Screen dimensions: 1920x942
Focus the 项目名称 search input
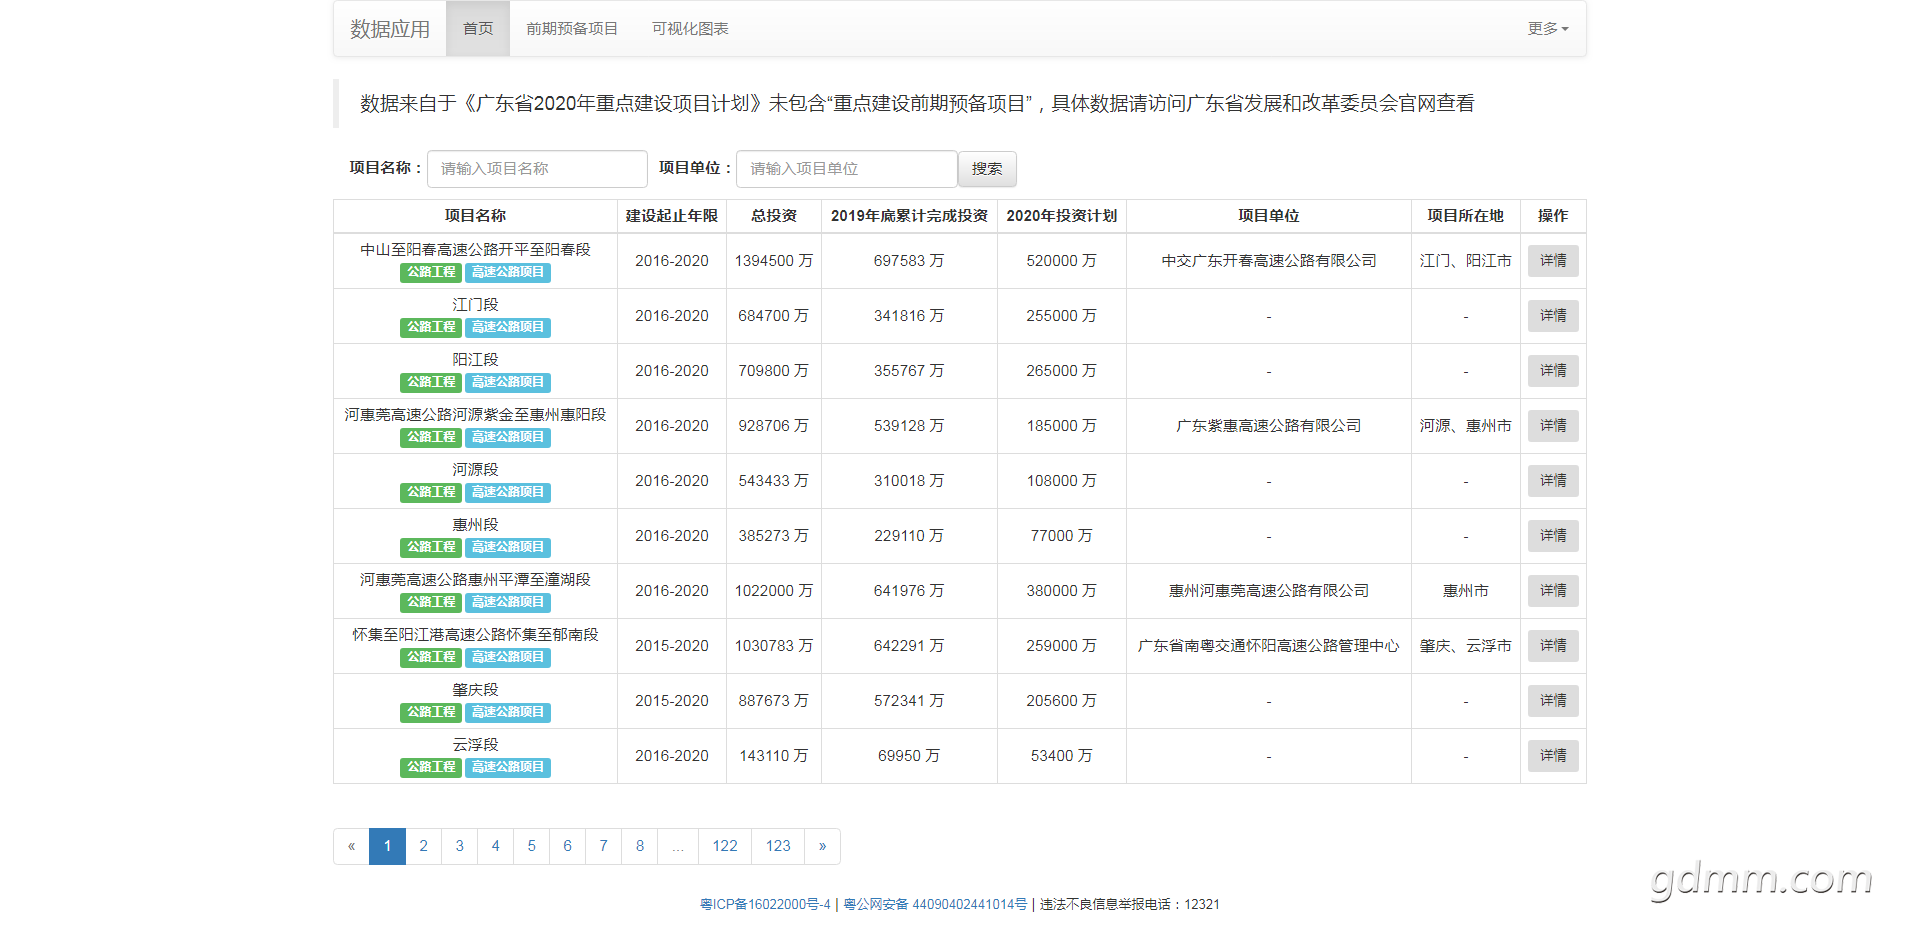pyautogui.click(x=537, y=169)
